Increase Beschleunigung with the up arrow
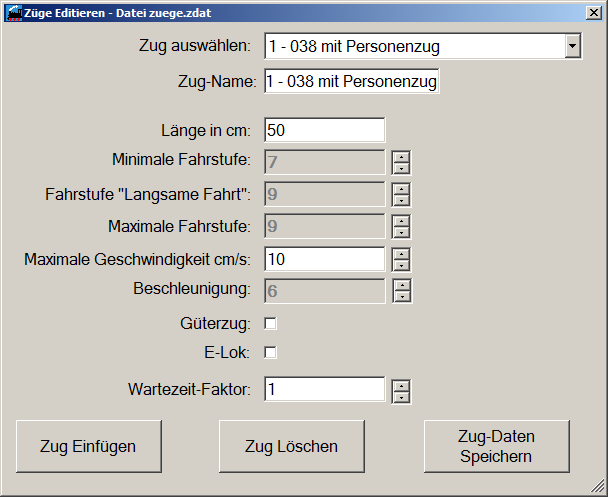The height and width of the screenshot is (497, 608). (x=402, y=285)
